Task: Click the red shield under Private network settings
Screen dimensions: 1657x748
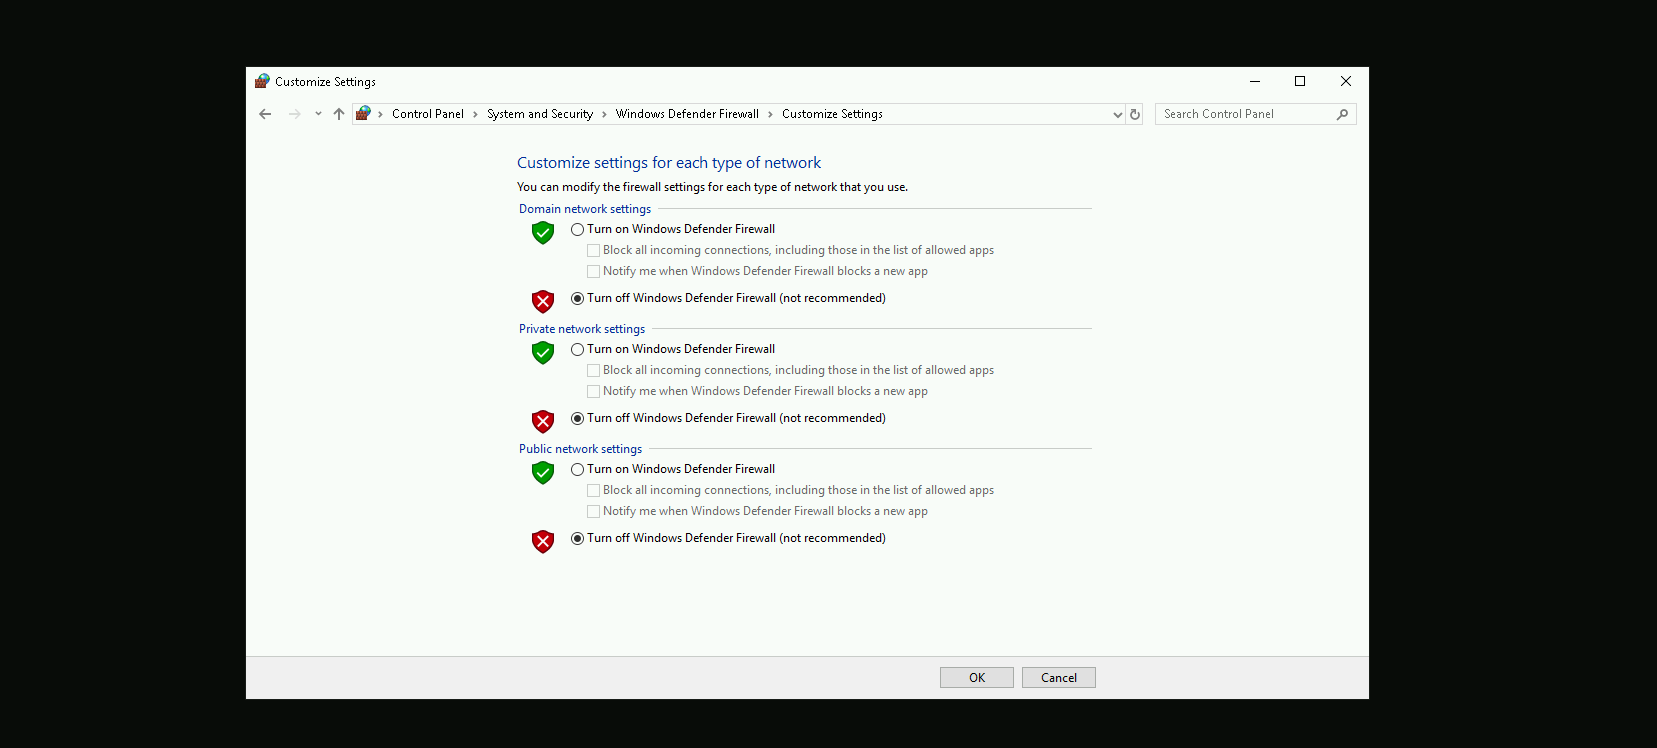Action: click(543, 421)
